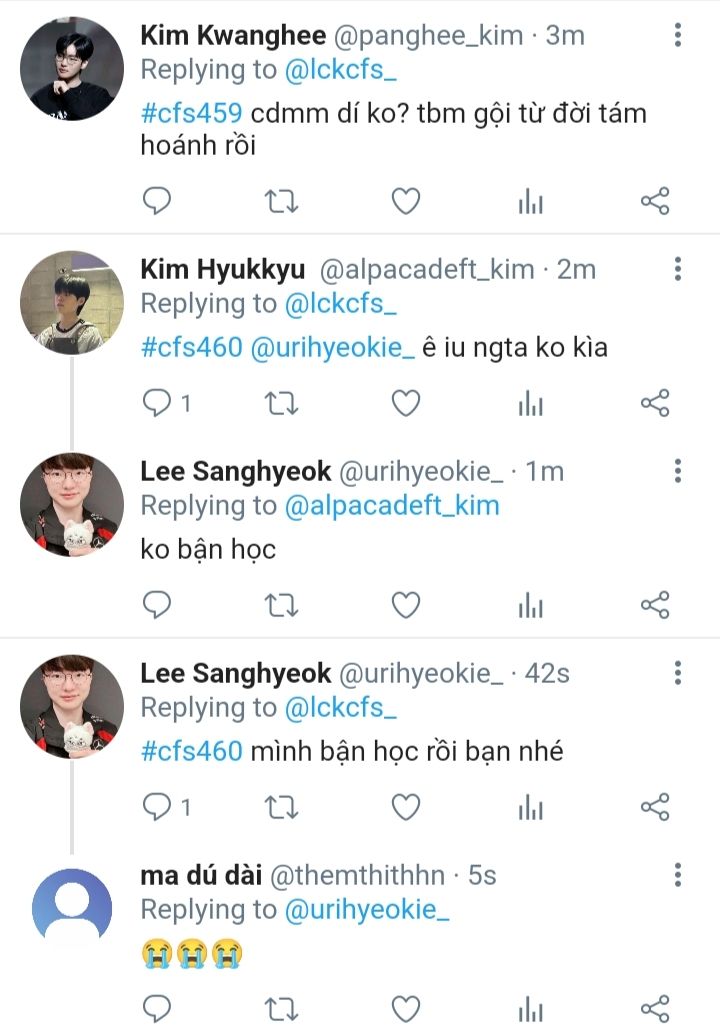Share Lee Sanghyeok's "ko bận học" reply
The height and width of the screenshot is (1035, 720).
(x=654, y=605)
